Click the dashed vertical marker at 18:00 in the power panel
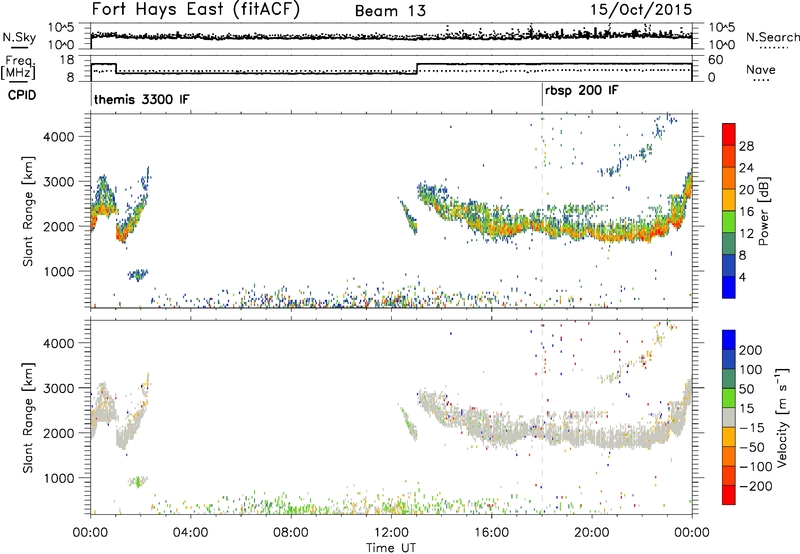800x554 pixels. tap(542, 211)
